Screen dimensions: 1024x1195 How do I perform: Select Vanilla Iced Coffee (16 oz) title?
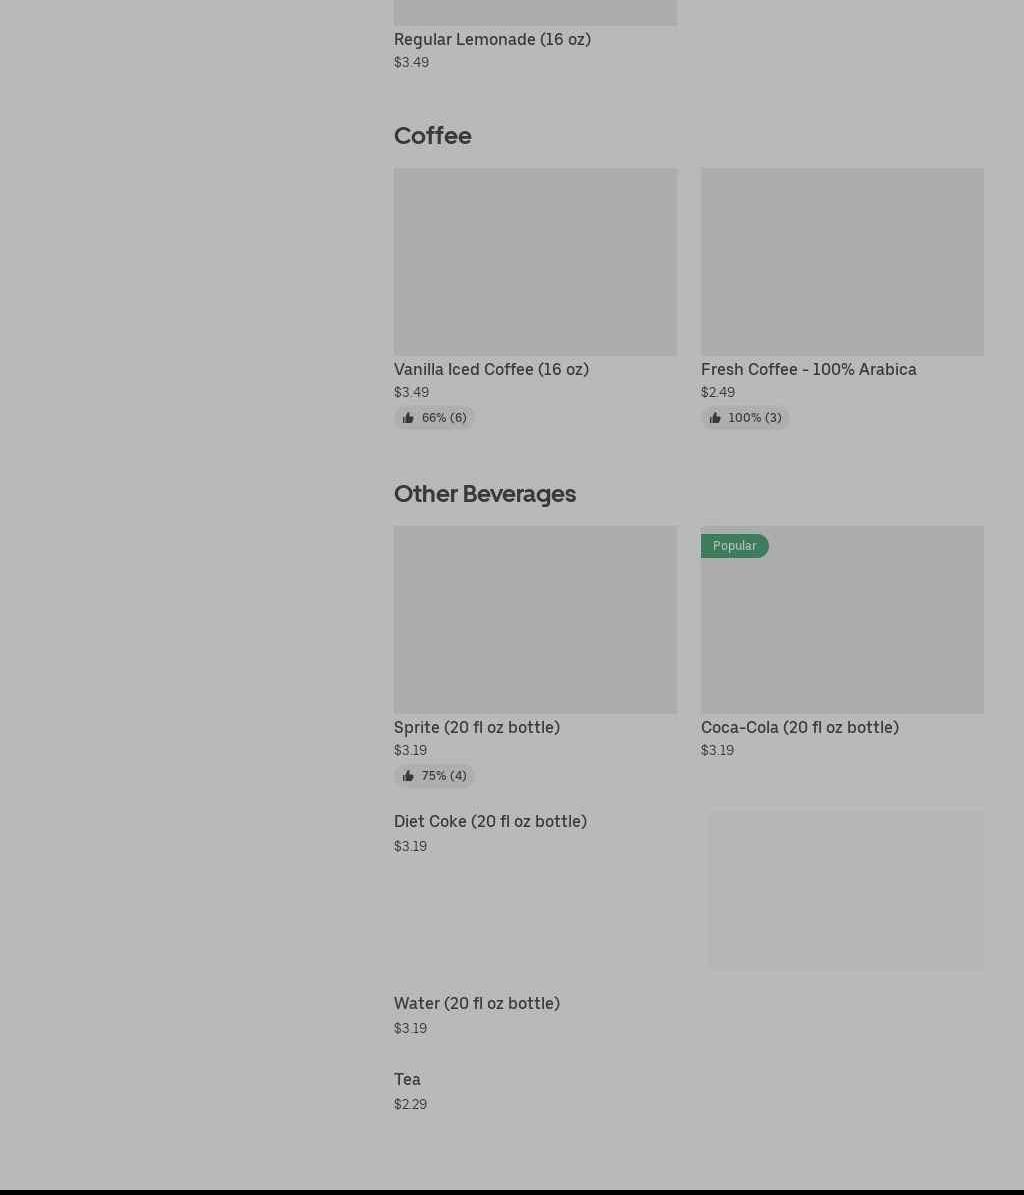[x=491, y=369]
